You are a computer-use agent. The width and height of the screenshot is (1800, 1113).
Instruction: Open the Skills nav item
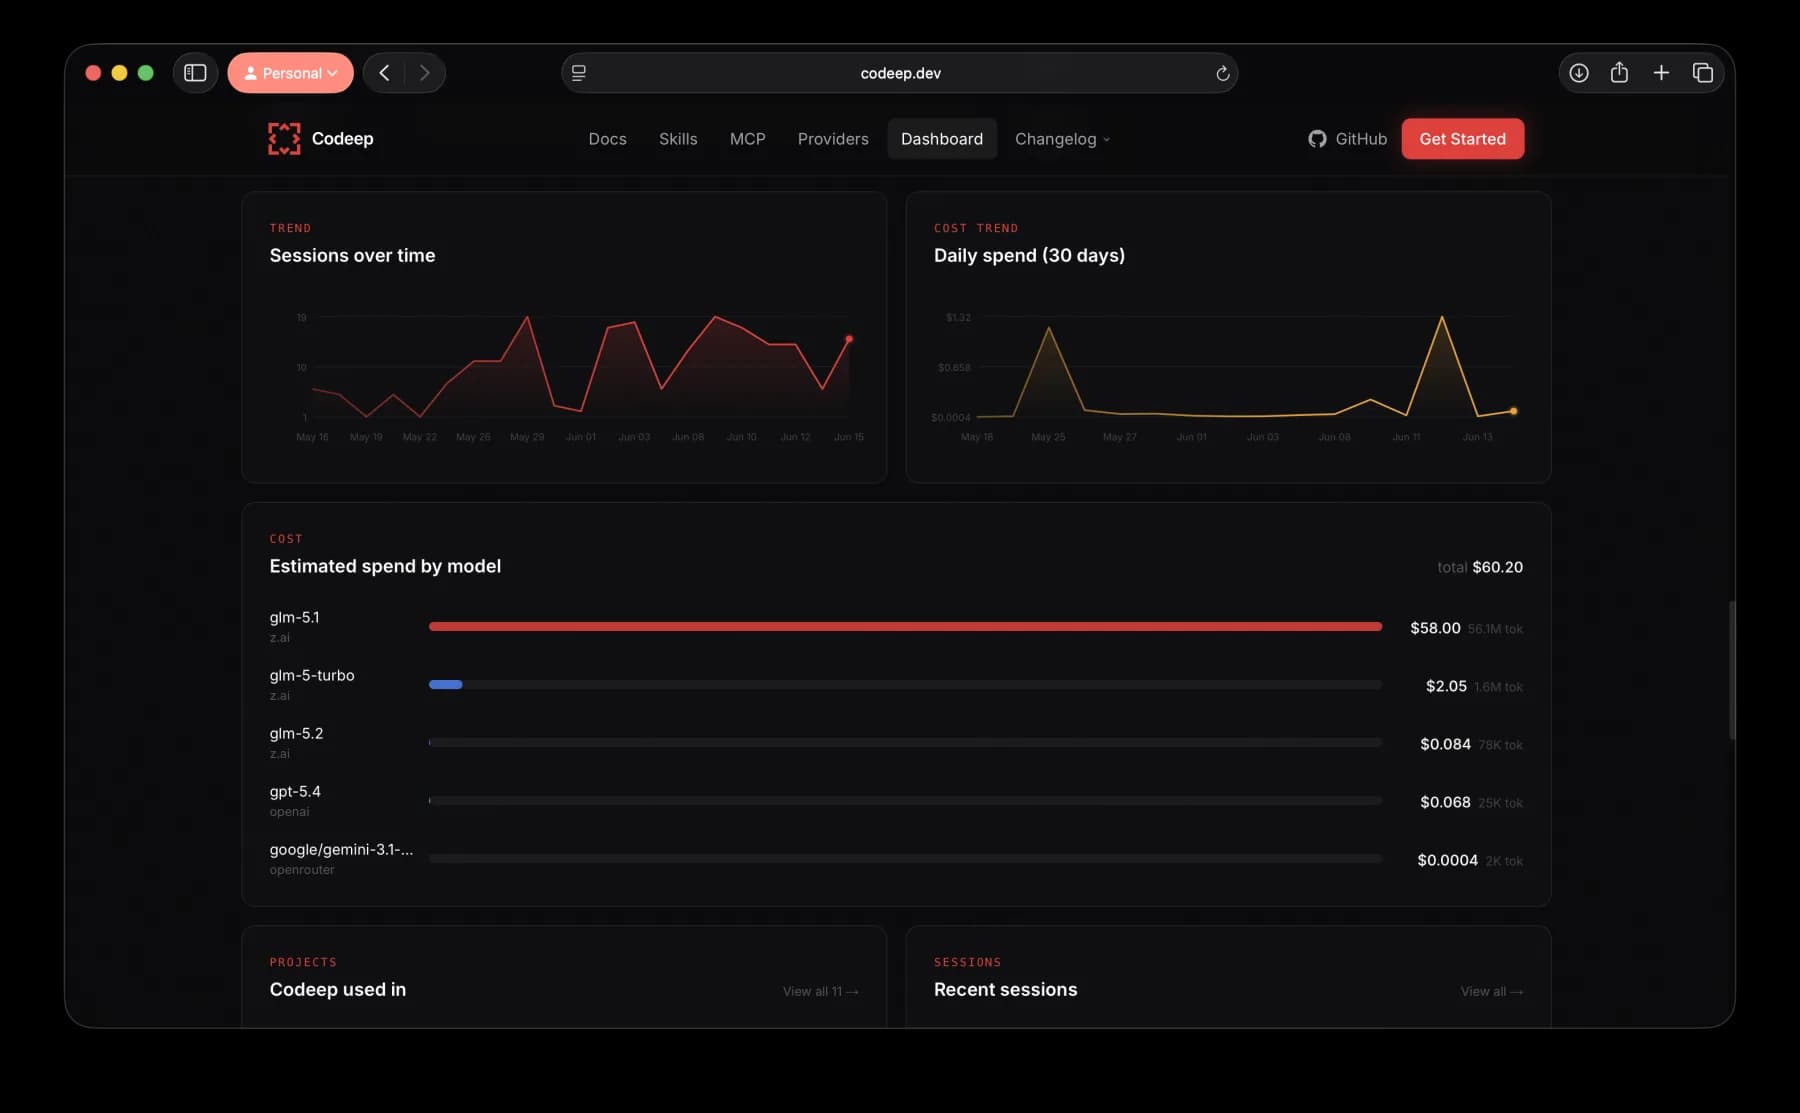tap(678, 139)
